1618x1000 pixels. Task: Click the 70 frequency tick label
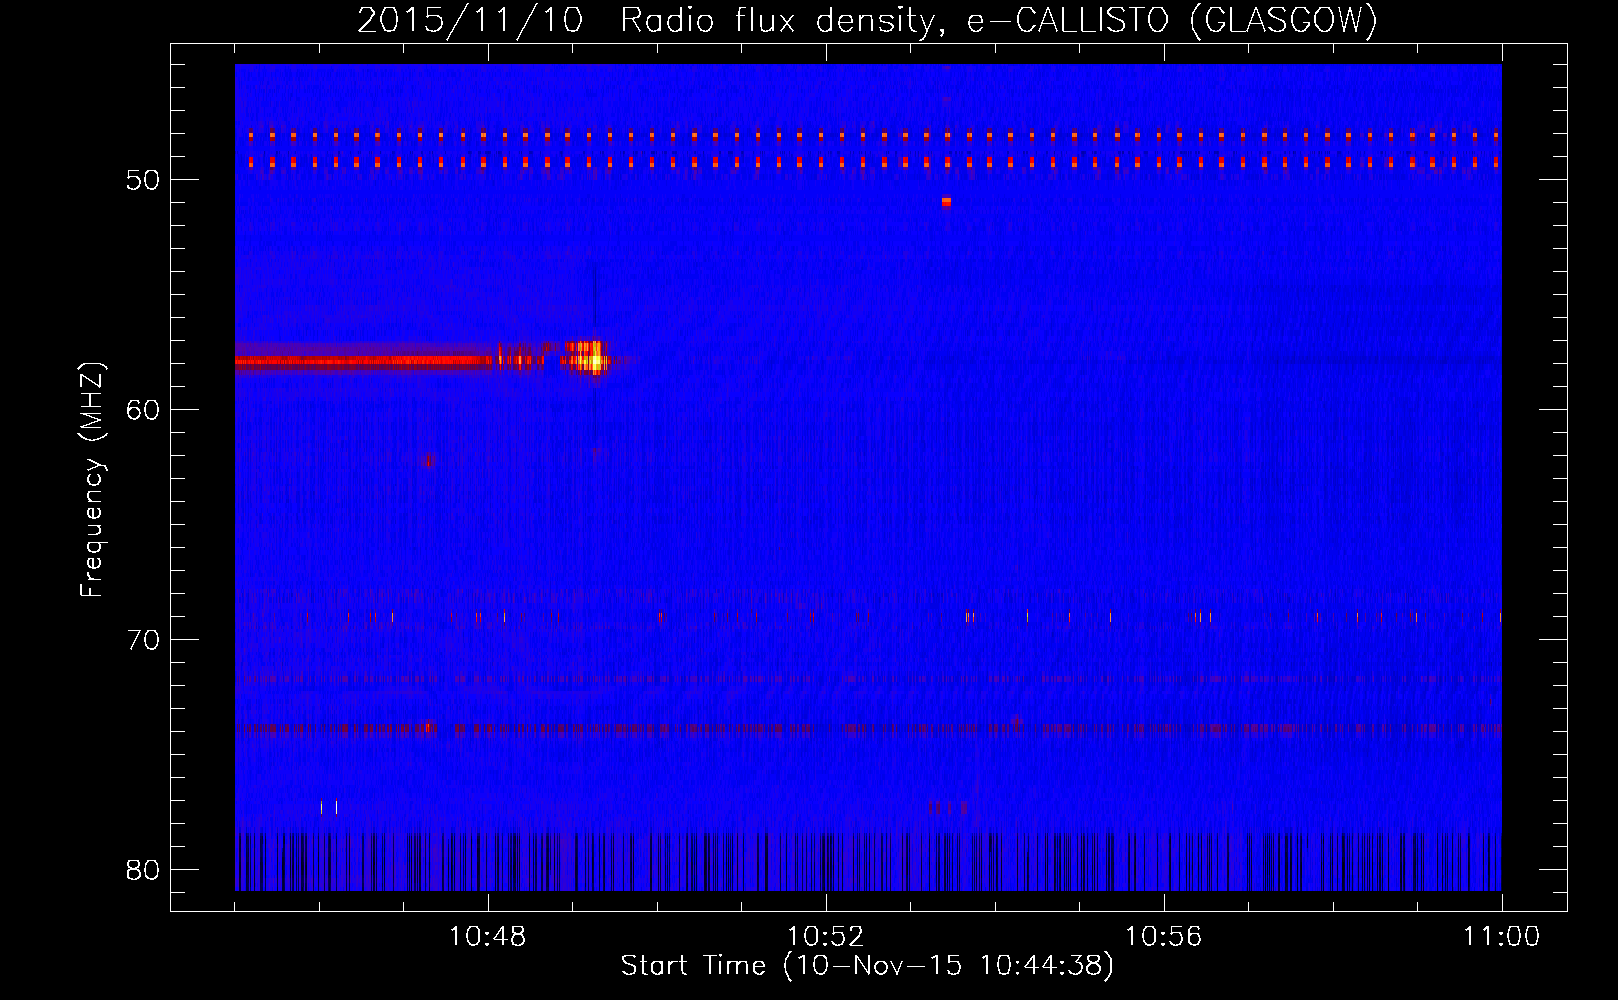point(143,640)
